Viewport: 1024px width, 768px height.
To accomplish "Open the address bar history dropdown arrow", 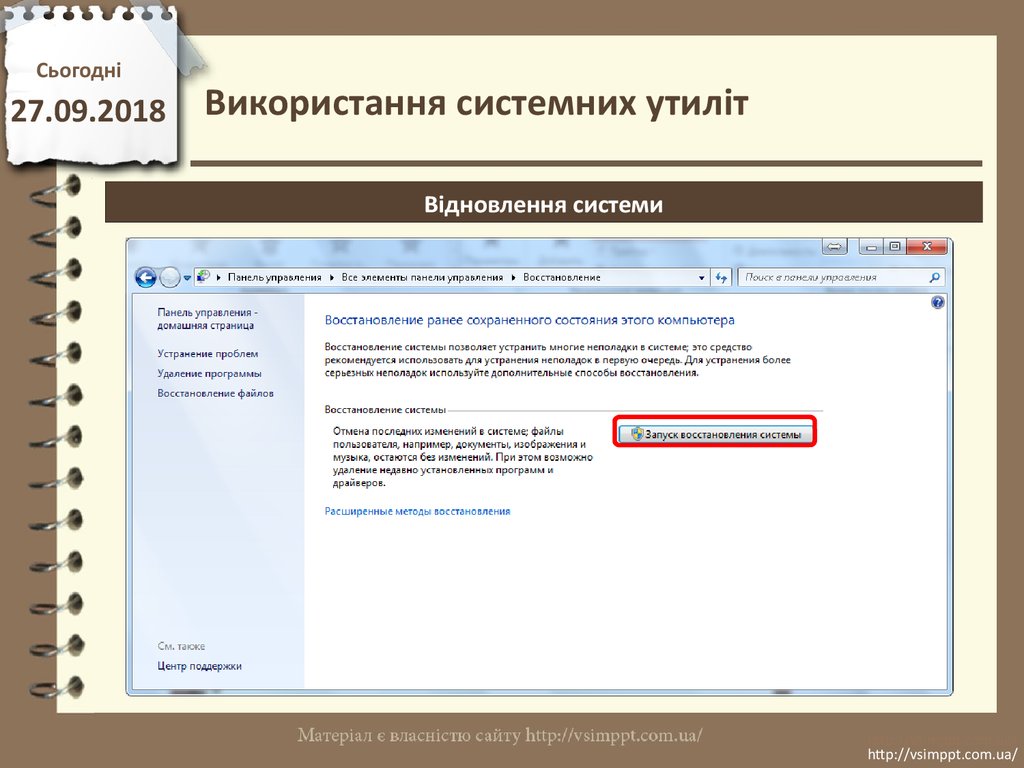I will (x=700, y=277).
